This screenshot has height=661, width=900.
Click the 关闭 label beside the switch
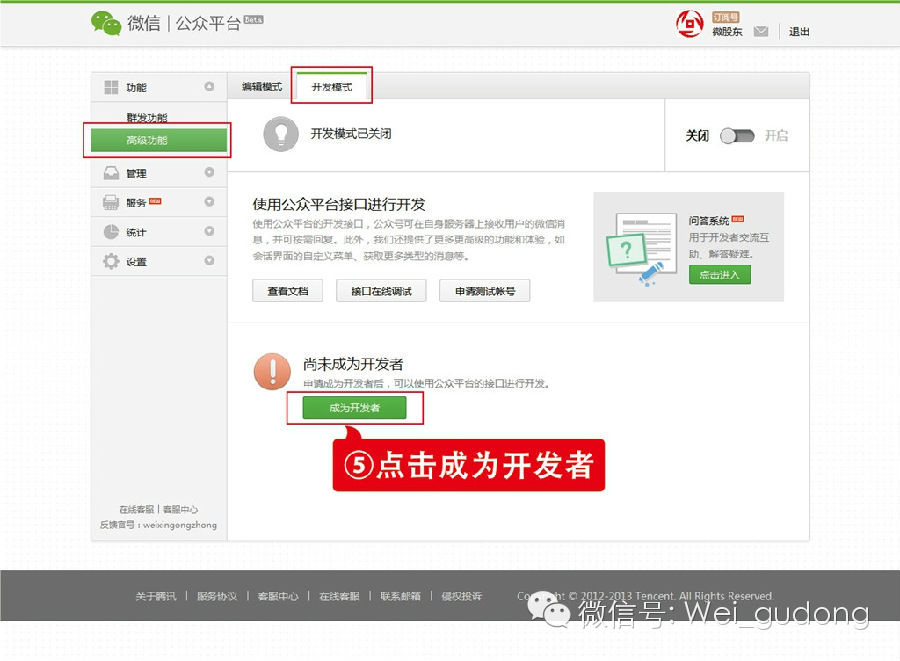tap(697, 136)
